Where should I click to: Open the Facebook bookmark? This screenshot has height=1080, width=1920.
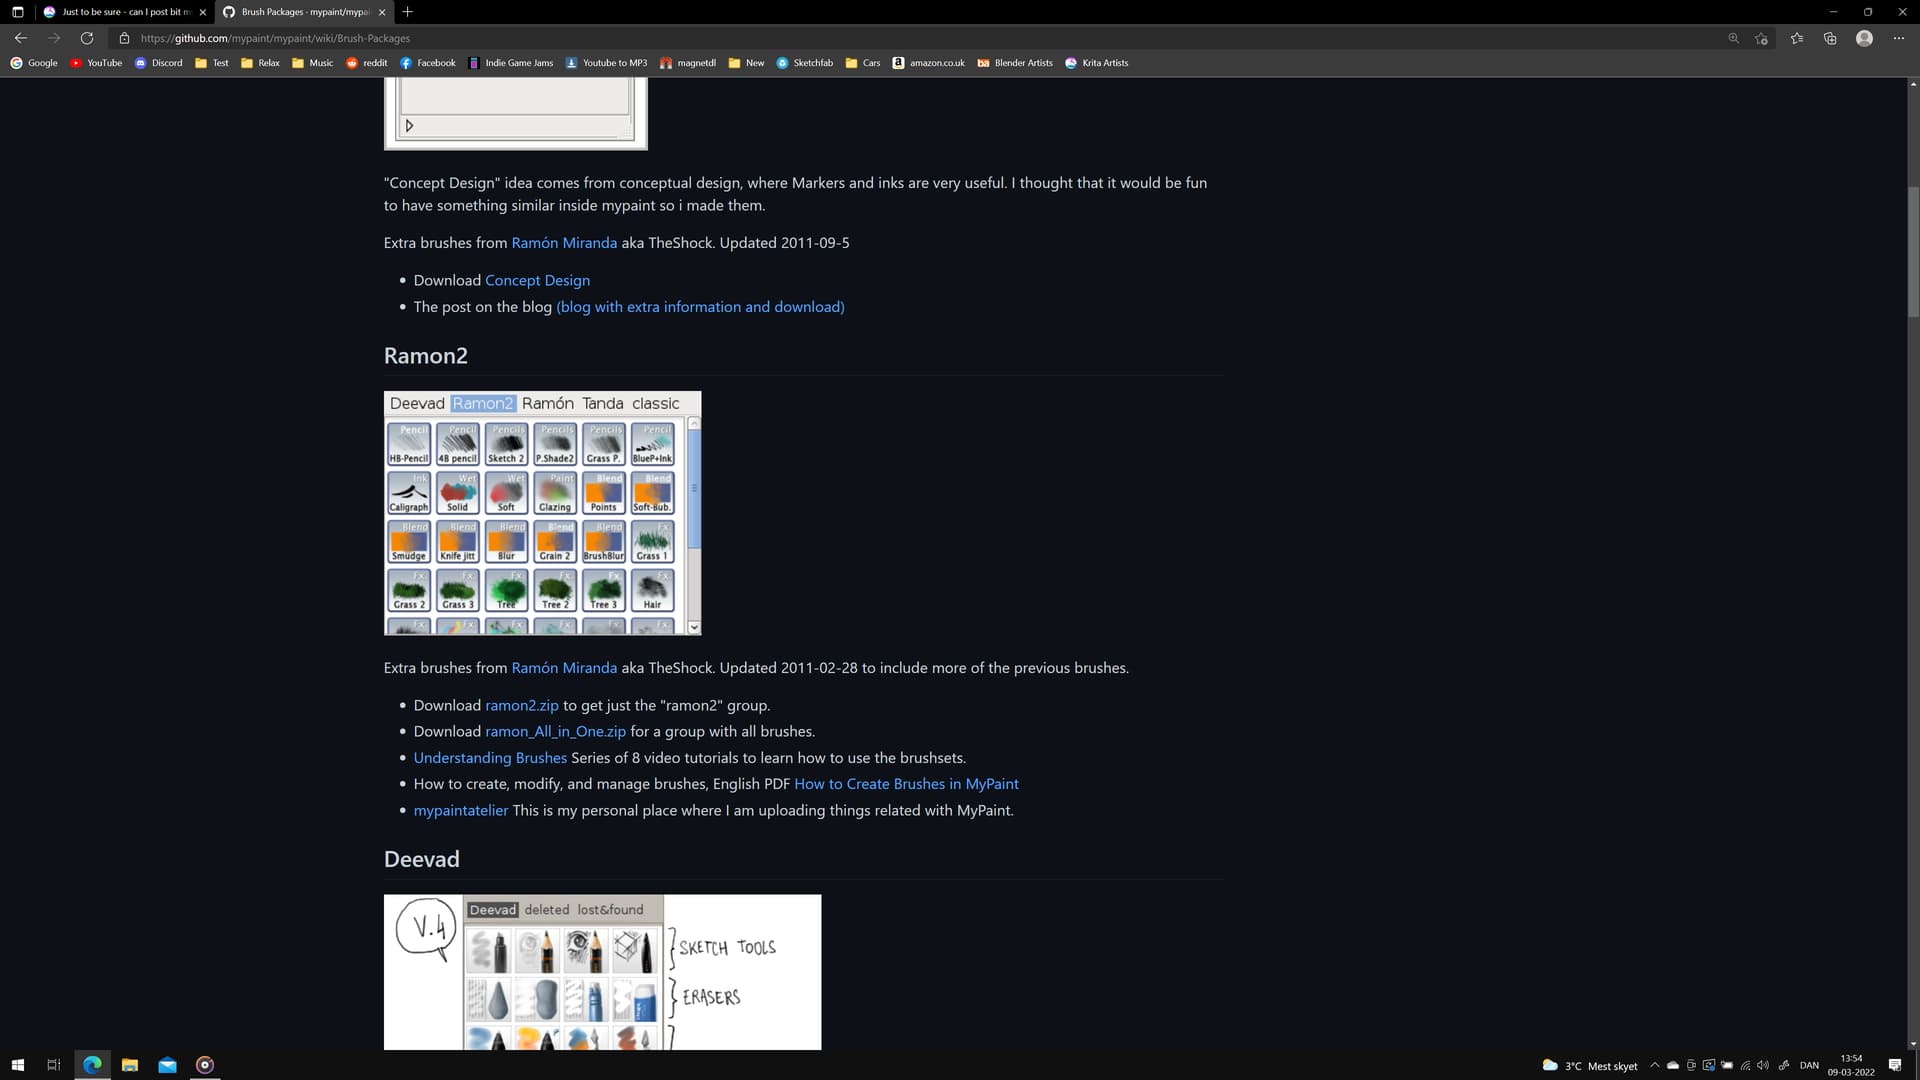(427, 62)
